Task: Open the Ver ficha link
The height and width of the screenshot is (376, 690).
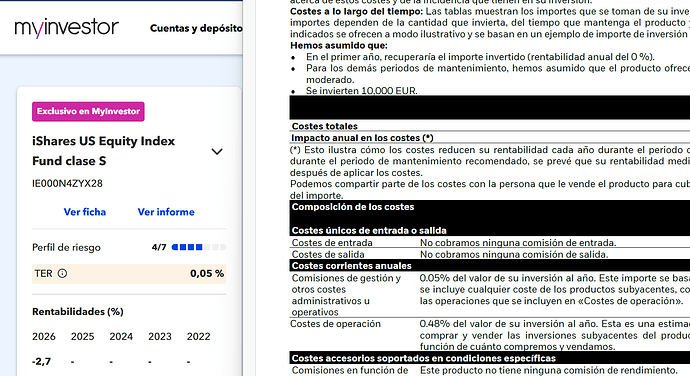Action: [84, 212]
